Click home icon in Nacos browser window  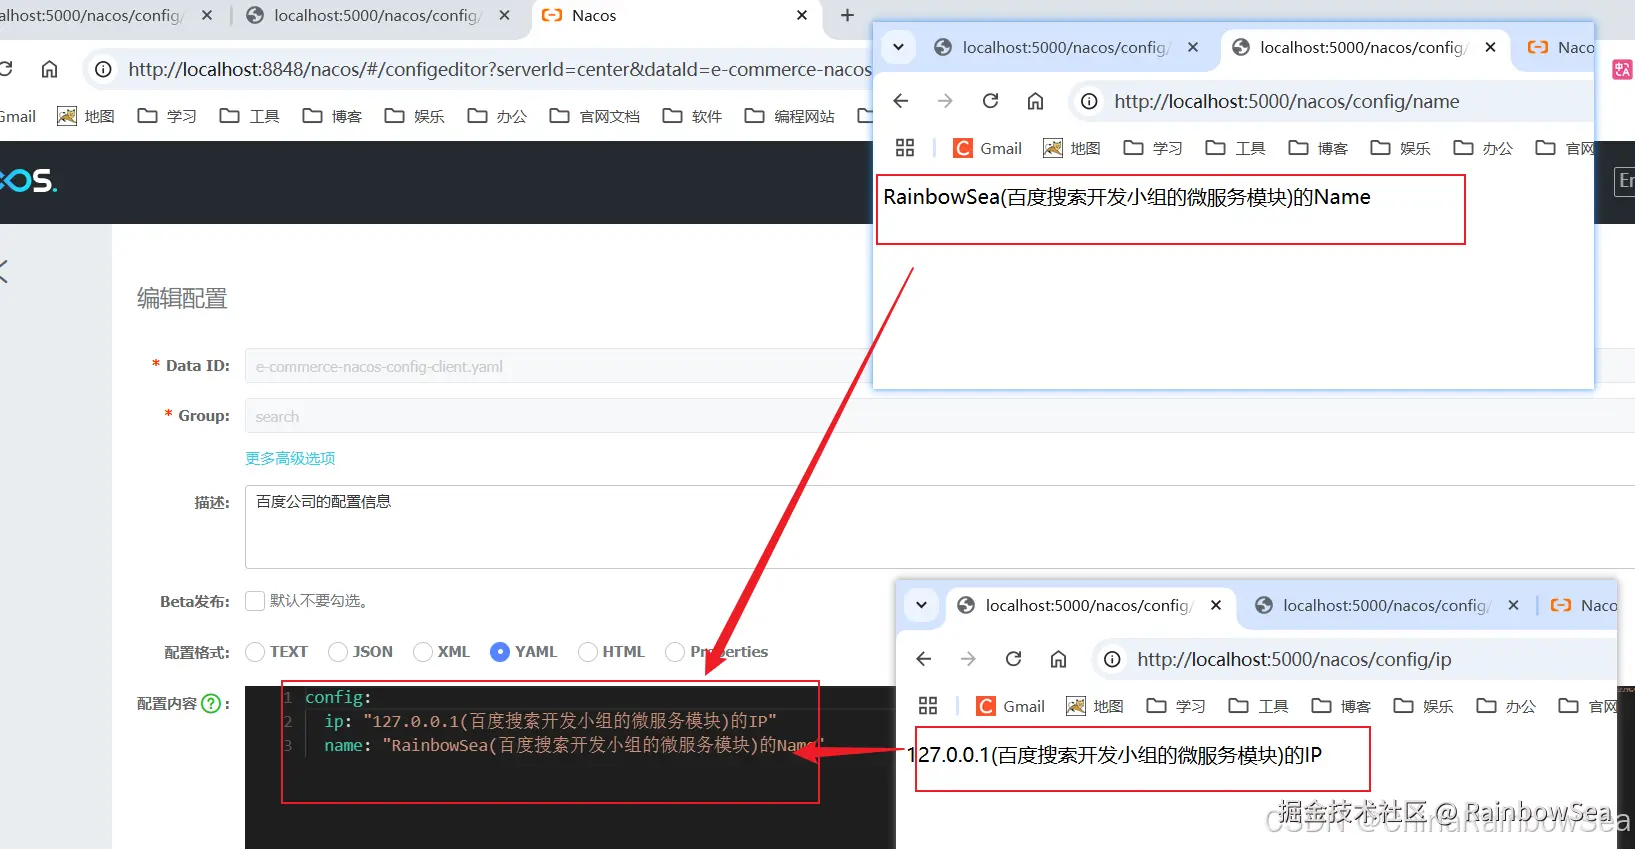pyautogui.click(x=49, y=69)
